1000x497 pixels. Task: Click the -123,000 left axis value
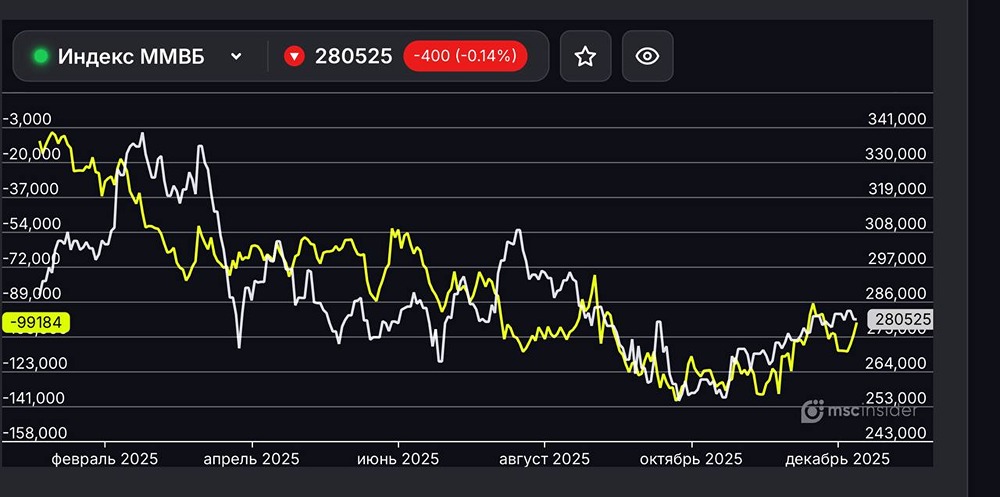click(34, 363)
